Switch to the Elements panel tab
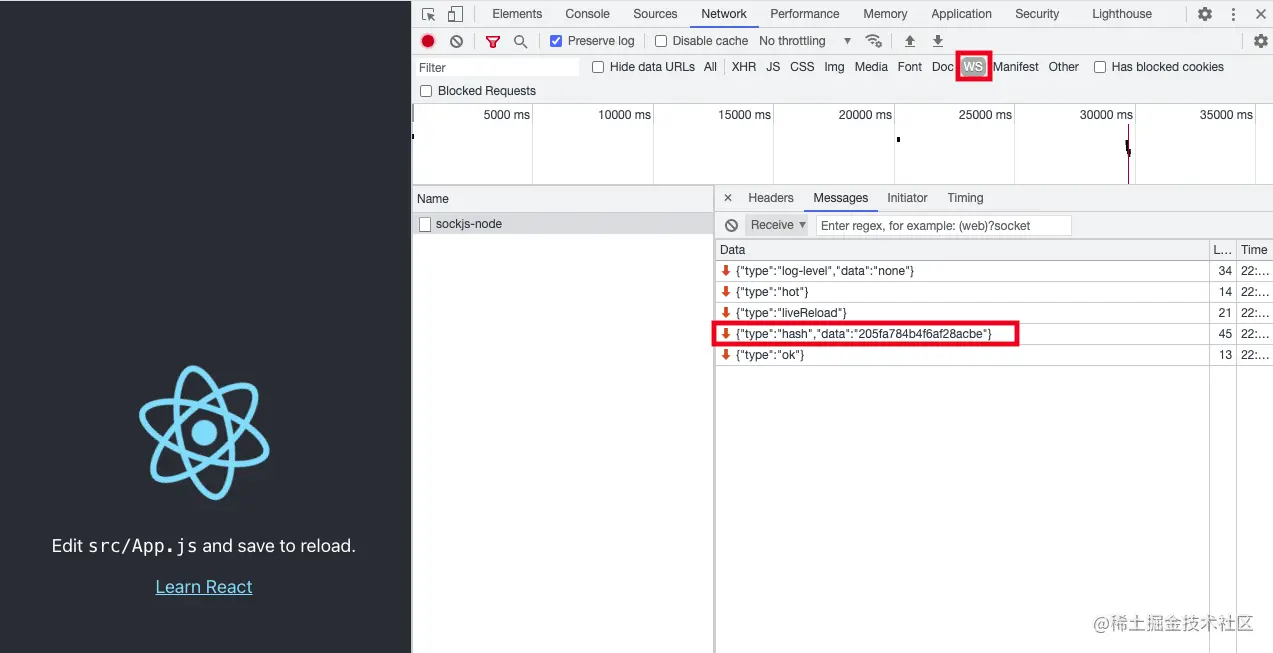Screen dimensions: 1273x653 pos(517,14)
